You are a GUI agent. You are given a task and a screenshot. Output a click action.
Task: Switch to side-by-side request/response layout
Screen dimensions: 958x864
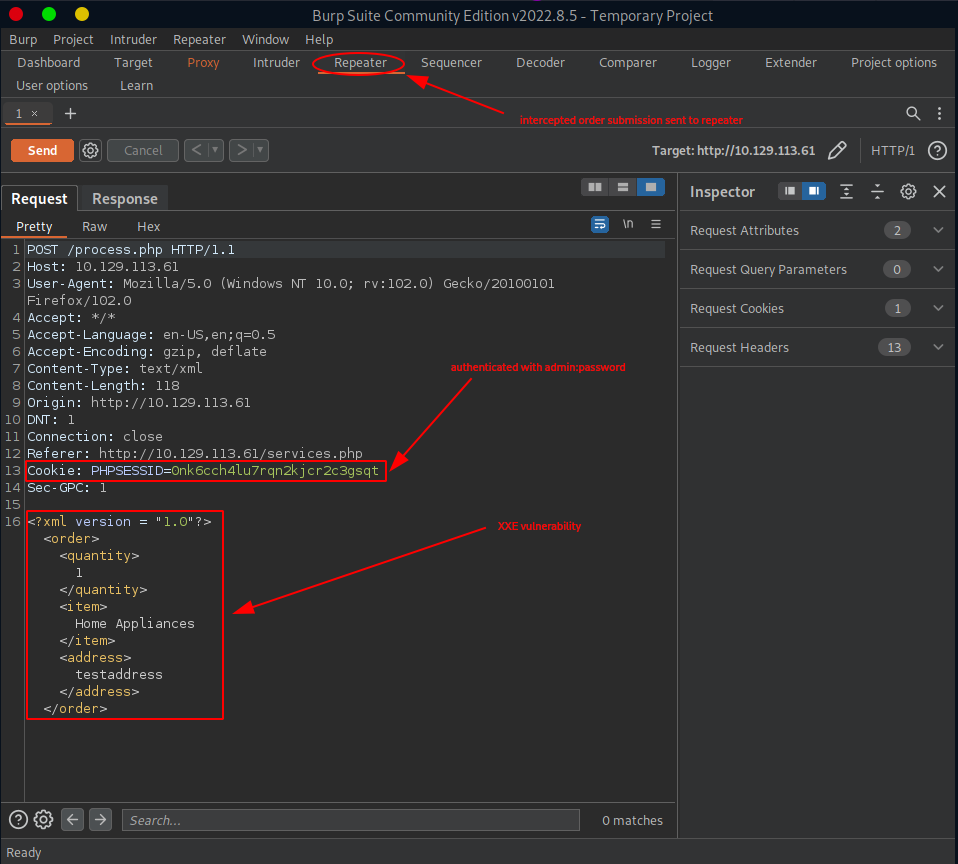[x=595, y=187]
